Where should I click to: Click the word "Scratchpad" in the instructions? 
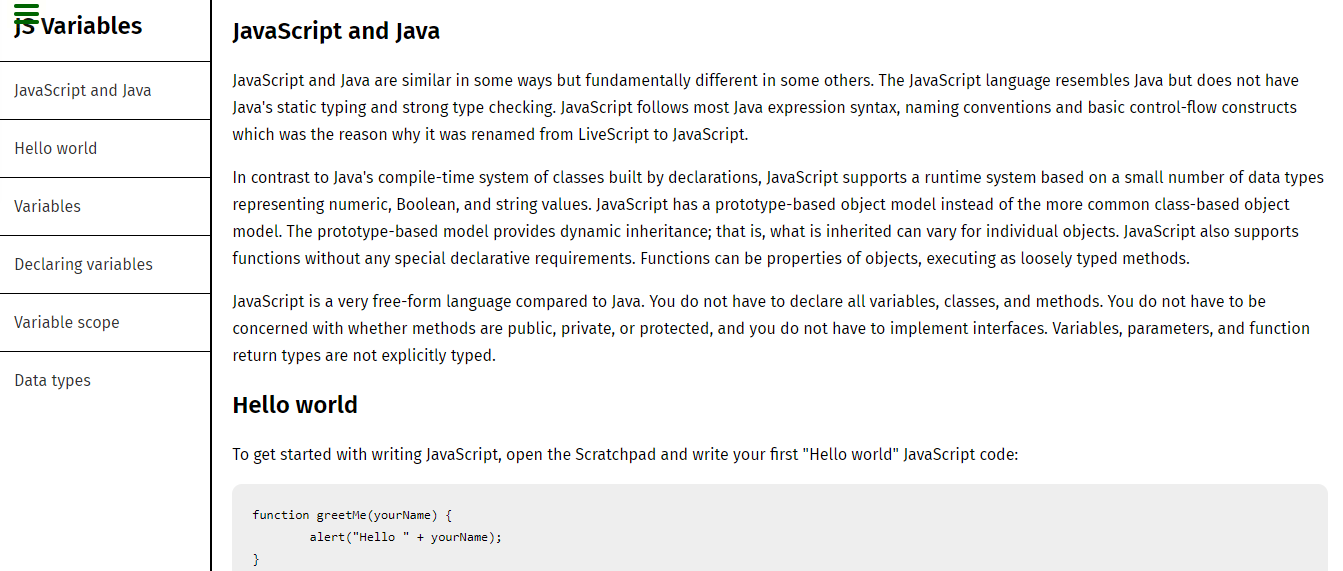[615, 455]
